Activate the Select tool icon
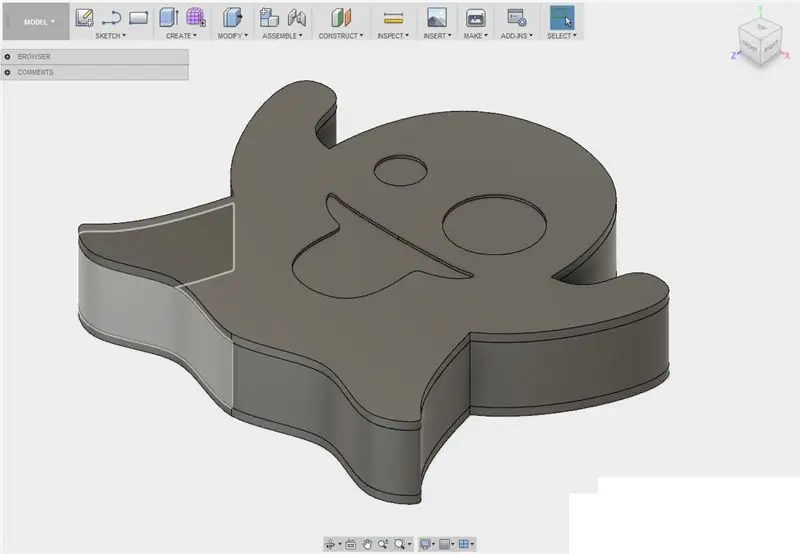The image size is (800, 554). point(562,18)
